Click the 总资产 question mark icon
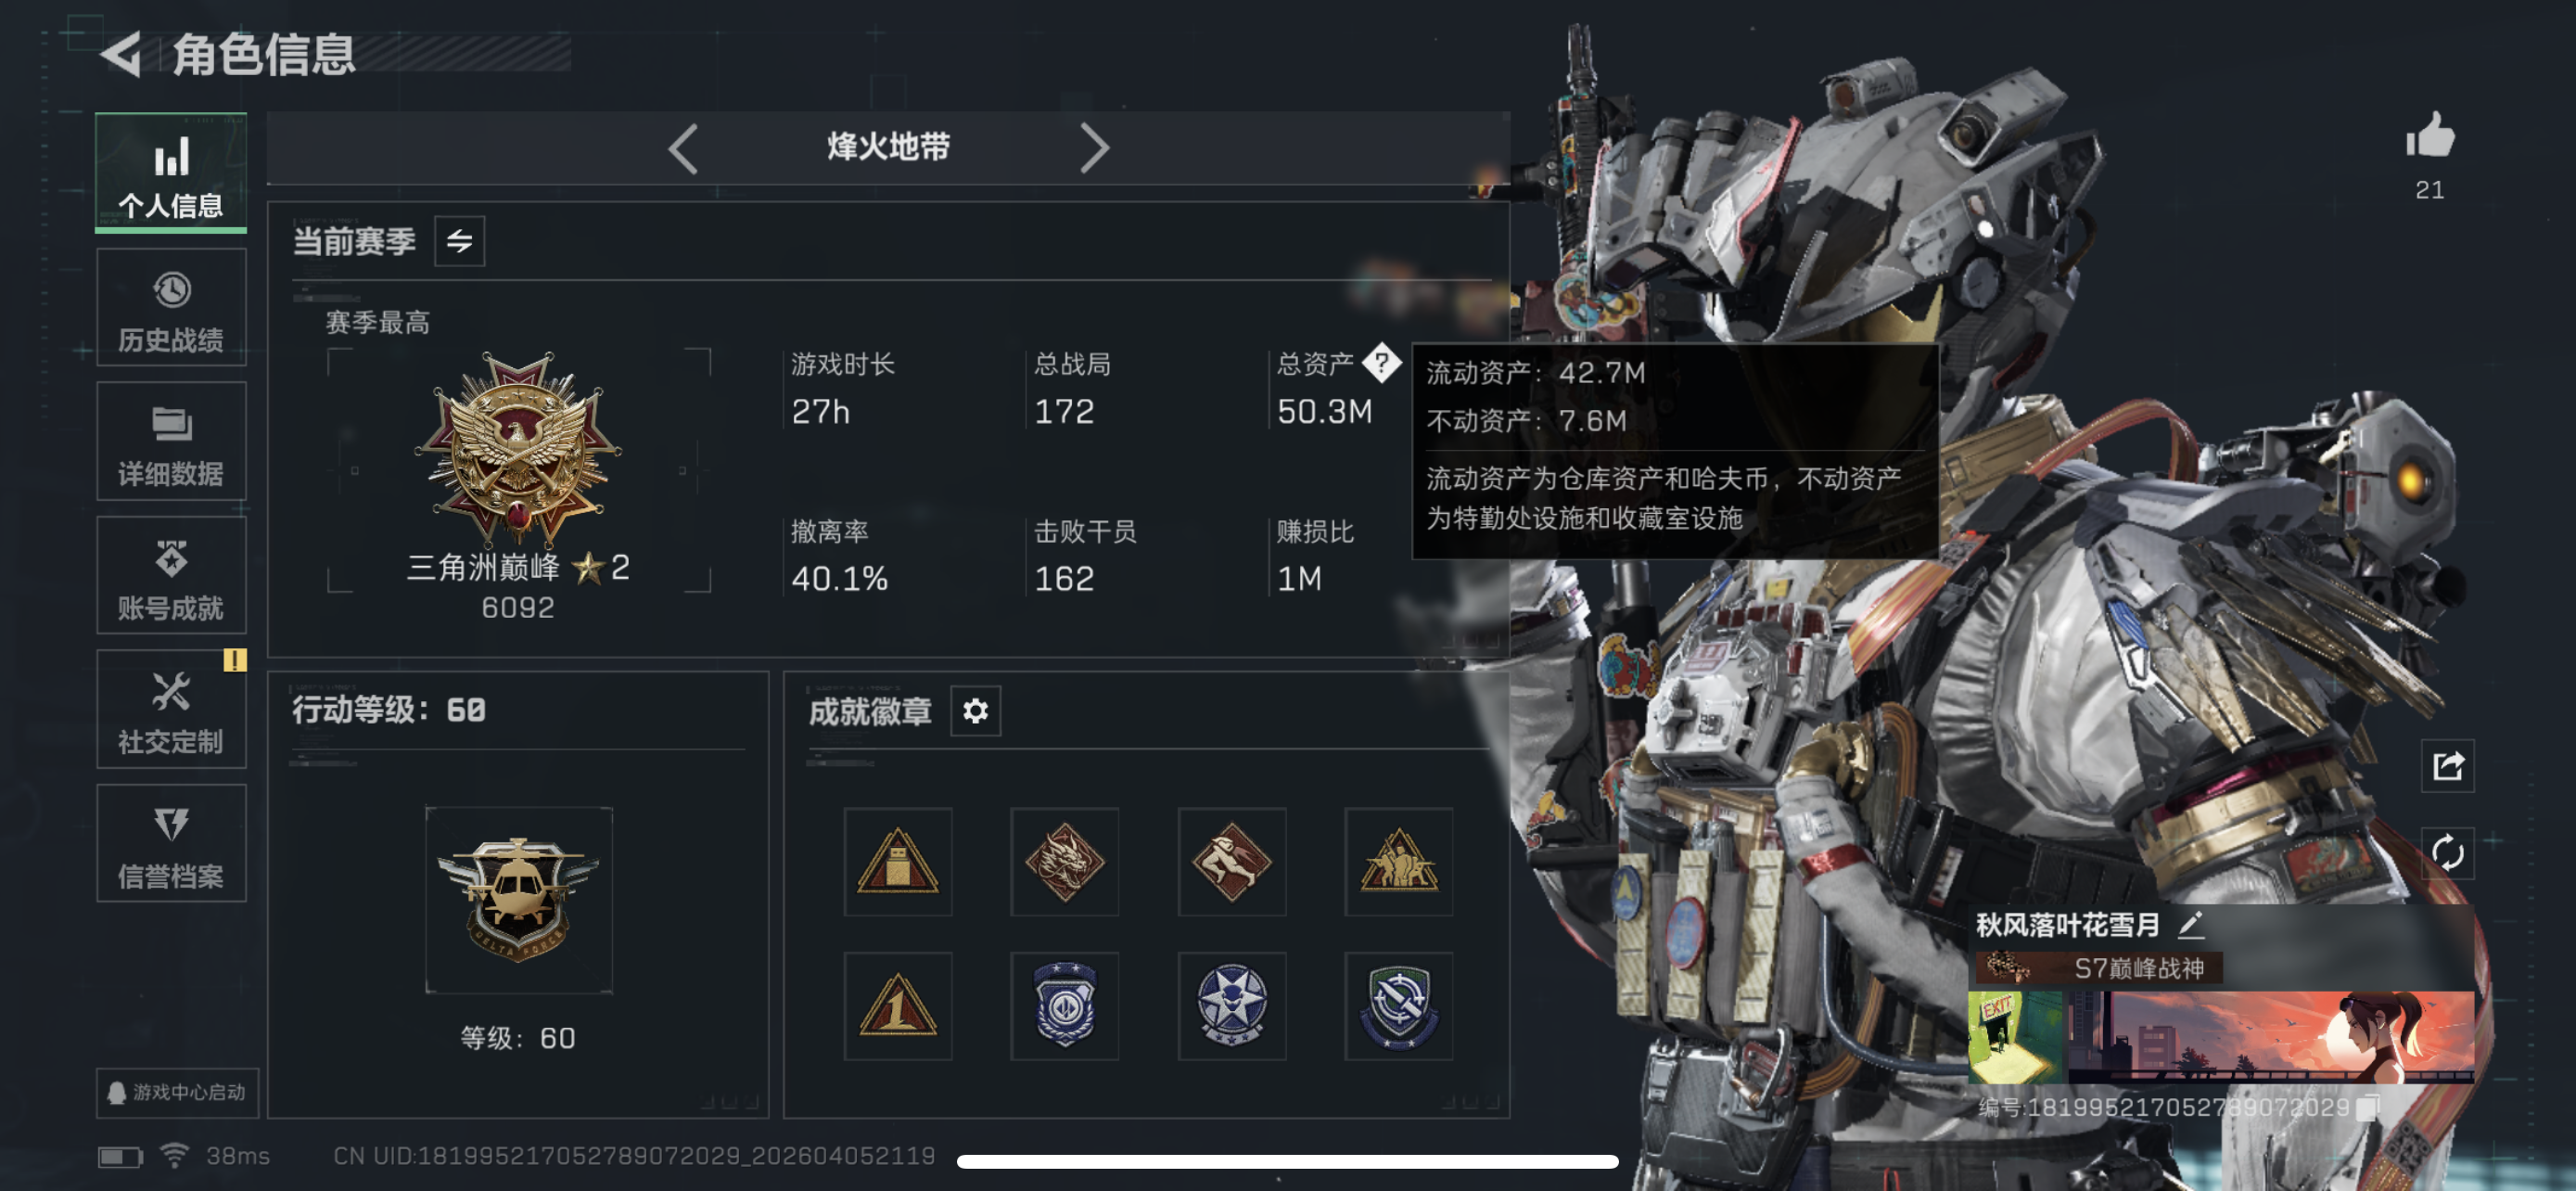2576x1191 pixels. (1381, 363)
